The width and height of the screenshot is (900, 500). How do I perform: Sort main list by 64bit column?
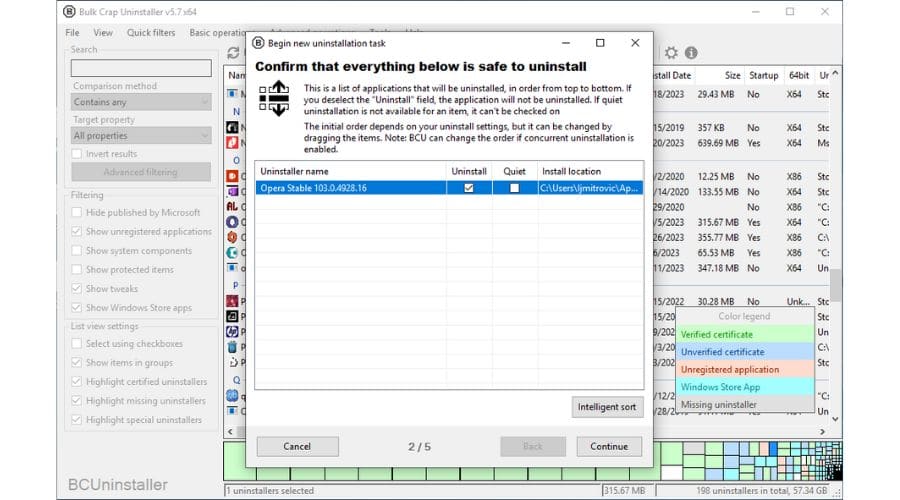coord(798,75)
